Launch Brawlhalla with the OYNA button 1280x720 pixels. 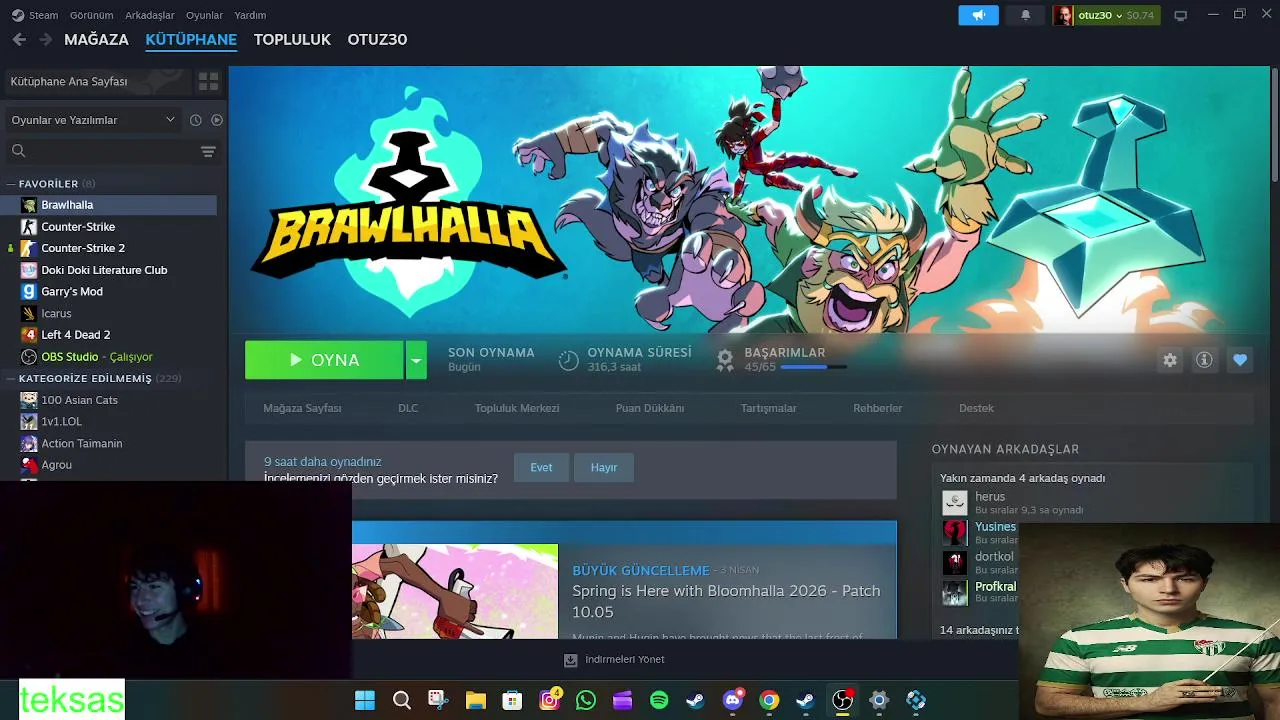coord(324,360)
